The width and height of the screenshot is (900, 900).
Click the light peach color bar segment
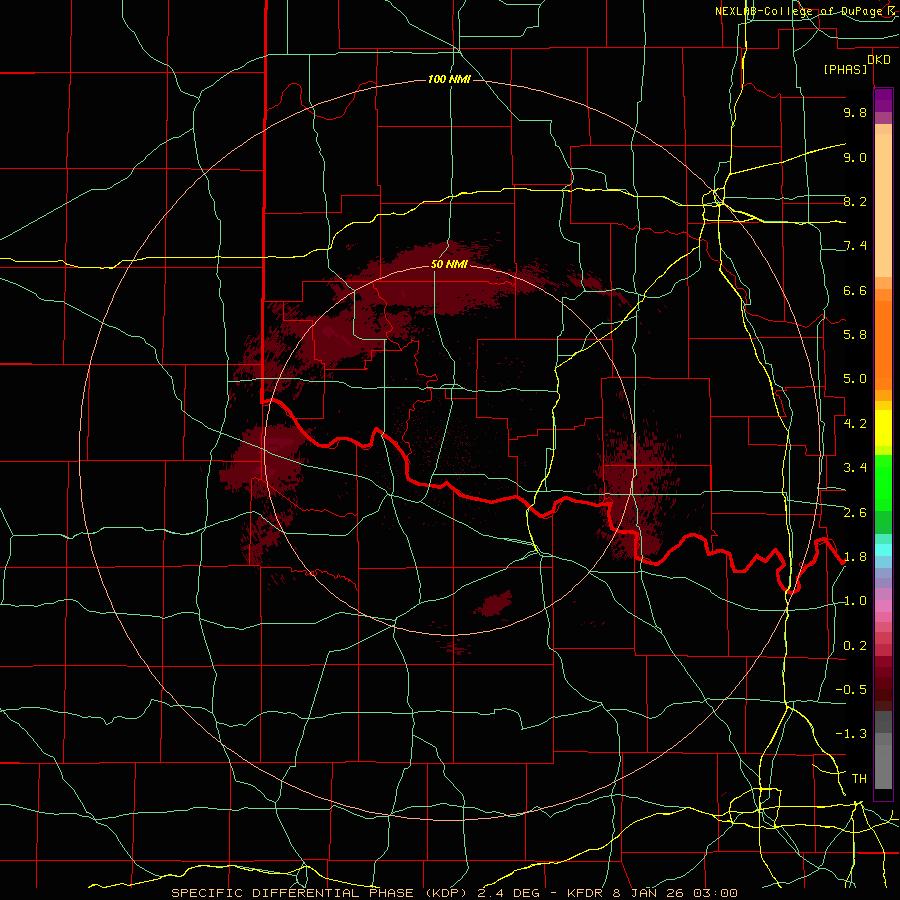point(883,207)
